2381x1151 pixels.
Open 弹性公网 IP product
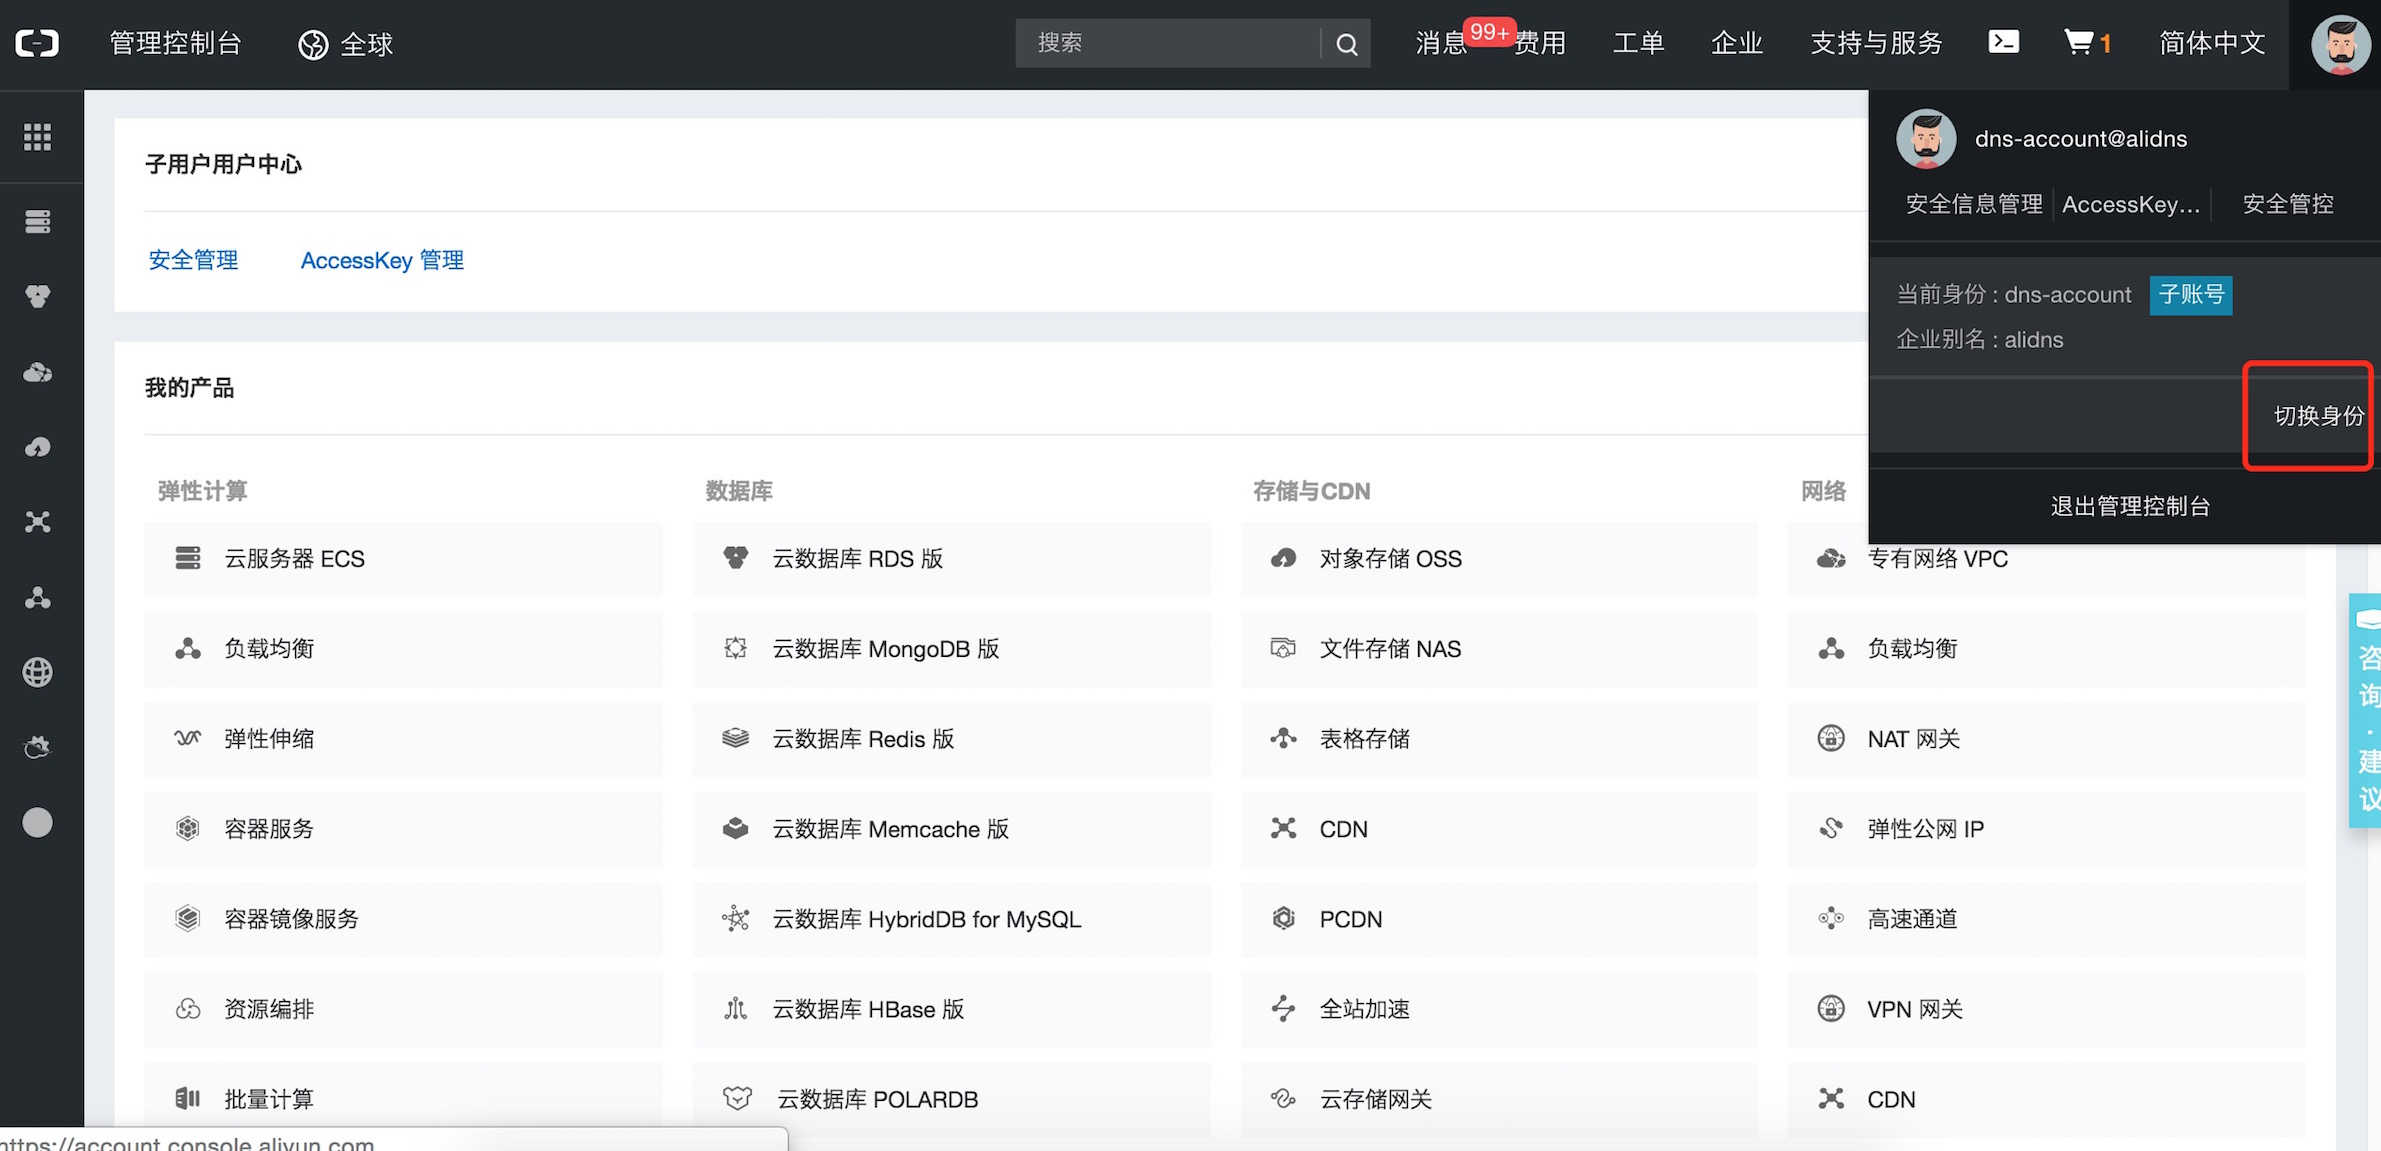pyautogui.click(x=2046, y=829)
